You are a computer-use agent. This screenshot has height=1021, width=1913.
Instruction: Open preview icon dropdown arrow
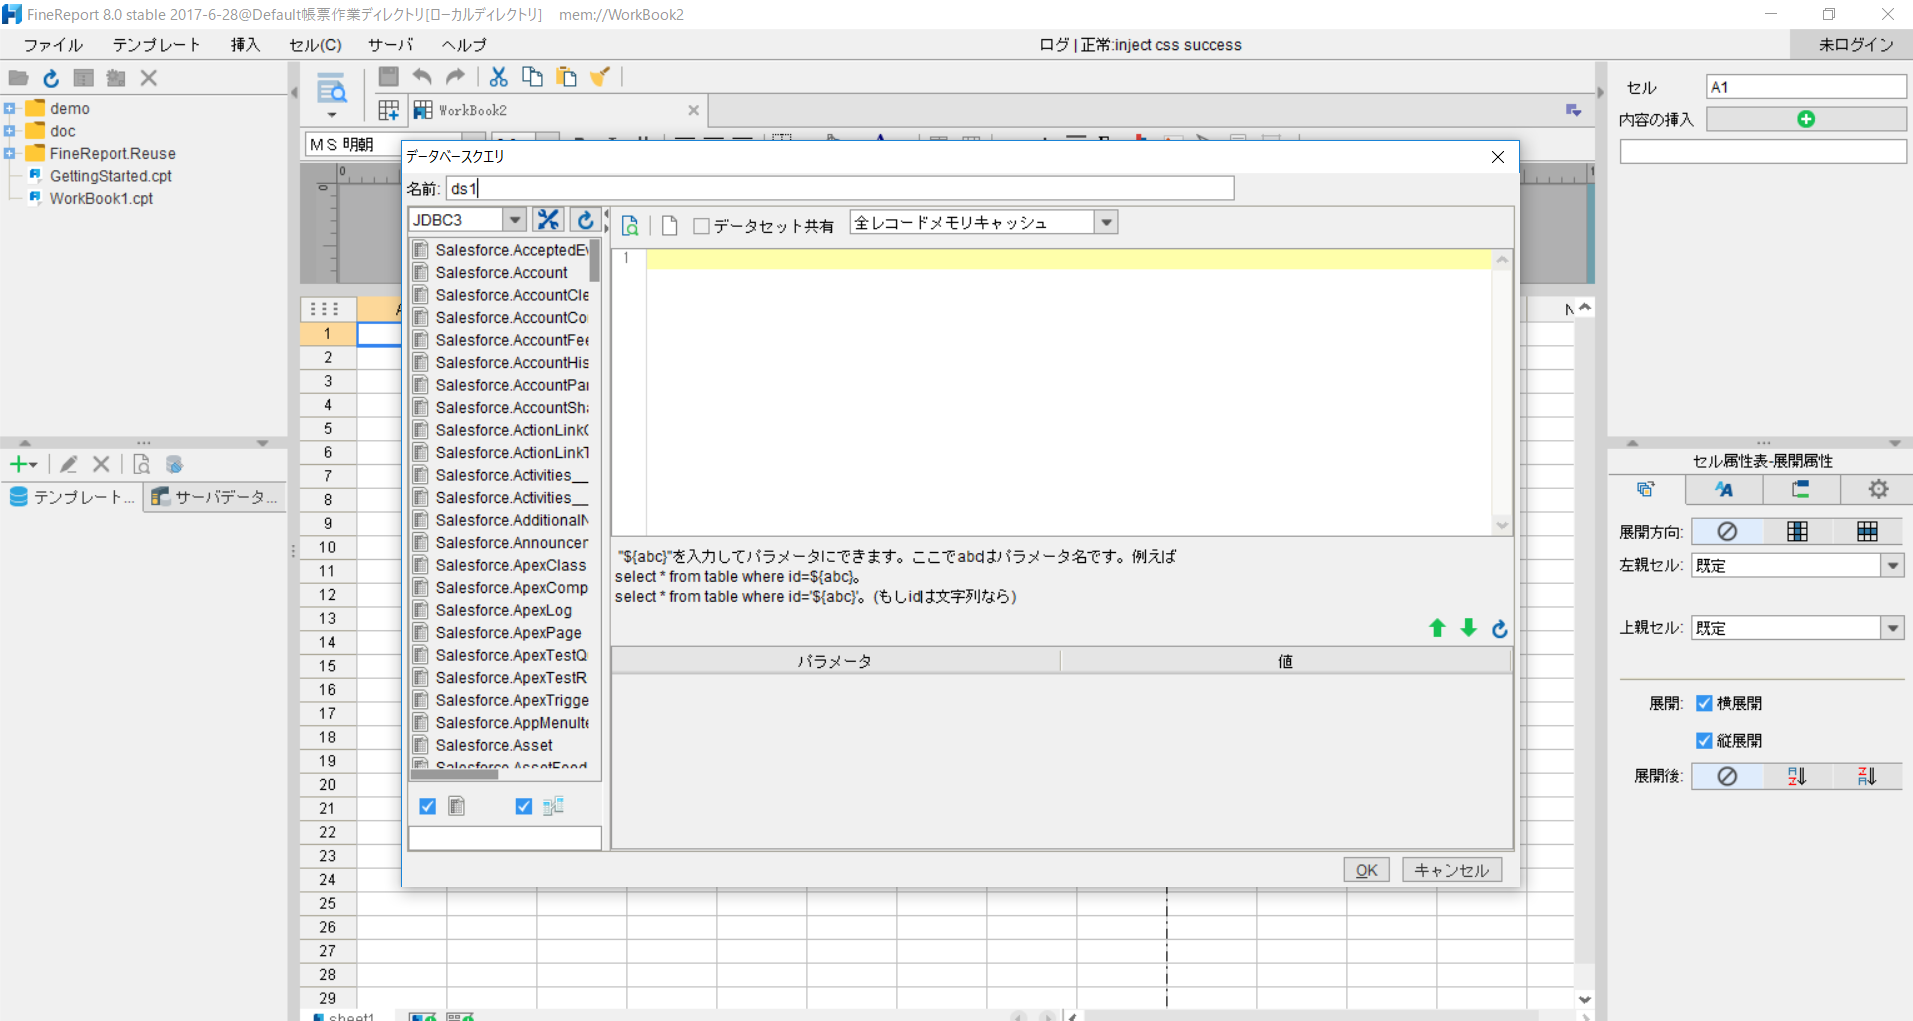click(331, 115)
